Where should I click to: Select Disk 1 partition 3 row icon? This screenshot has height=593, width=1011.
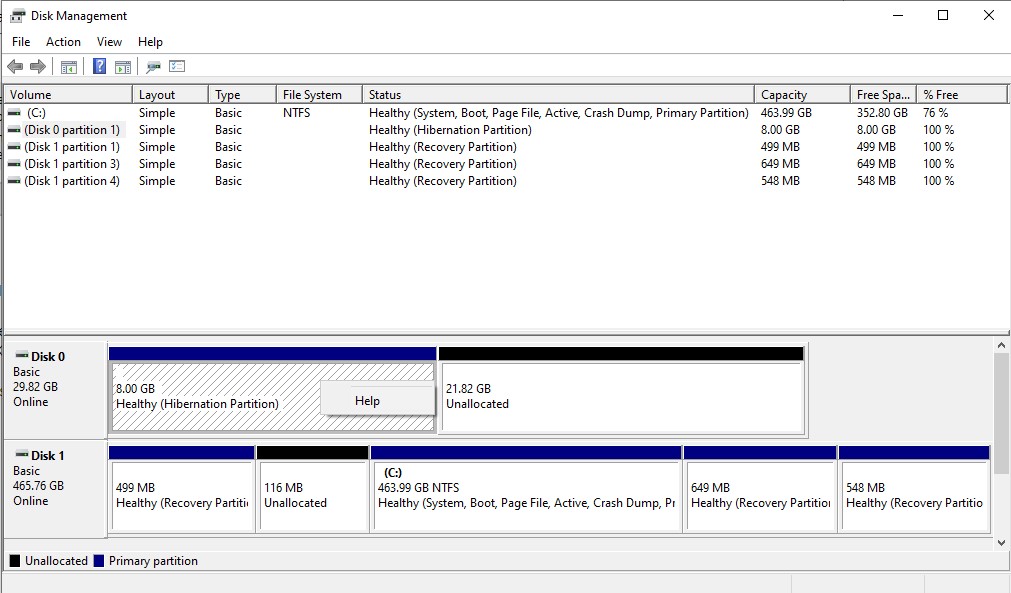[14, 164]
